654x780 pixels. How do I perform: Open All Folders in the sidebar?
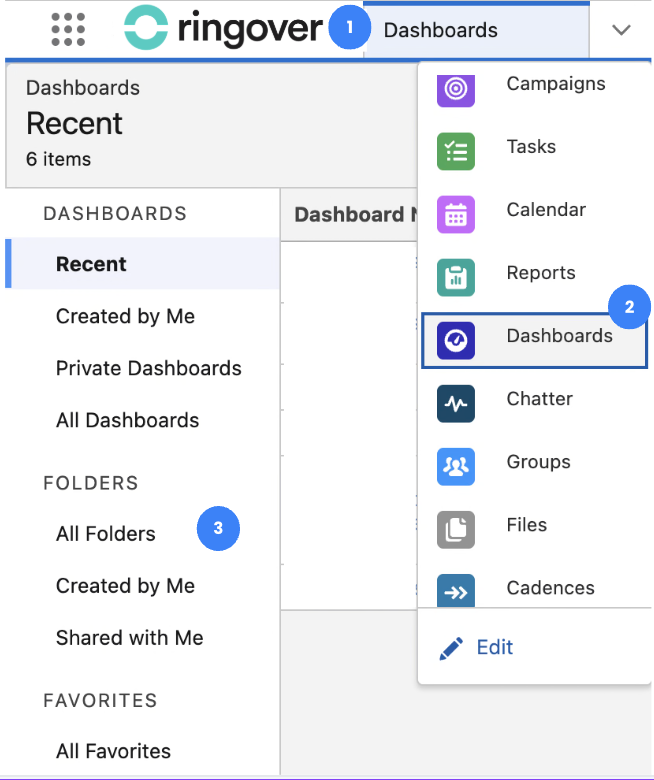(105, 534)
